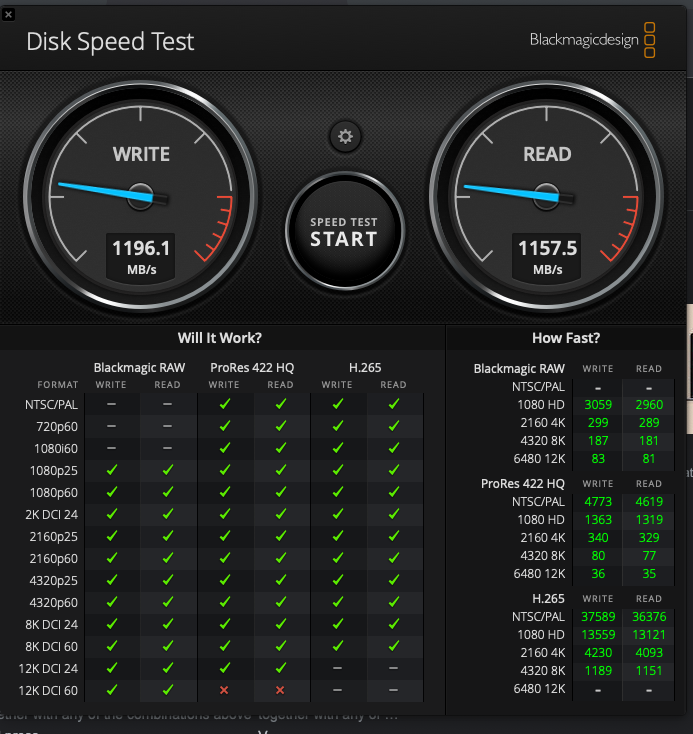
Task: Click H.265 2160 4K write value 4230
Action: click(x=598, y=653)
